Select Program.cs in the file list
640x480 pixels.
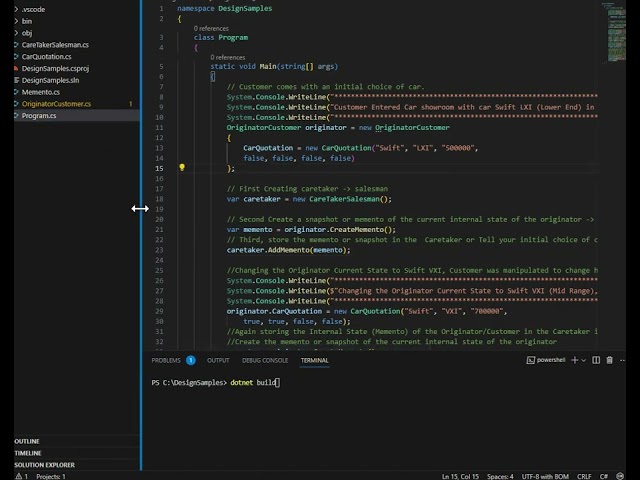[76, 116]
